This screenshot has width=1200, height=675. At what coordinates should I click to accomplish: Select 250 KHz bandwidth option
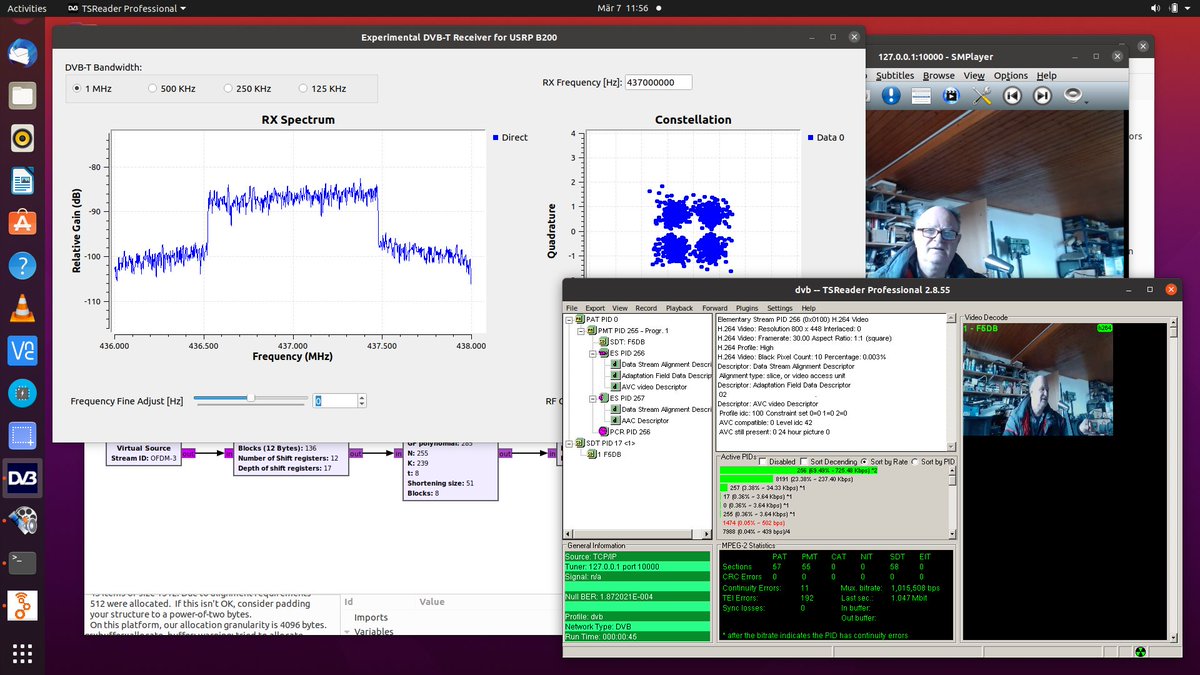pyautogui.click(x=247, y=89)
